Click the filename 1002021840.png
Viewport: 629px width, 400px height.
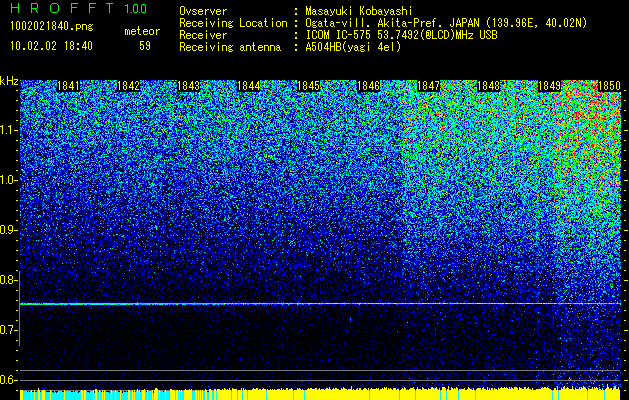tap(52, 26)
